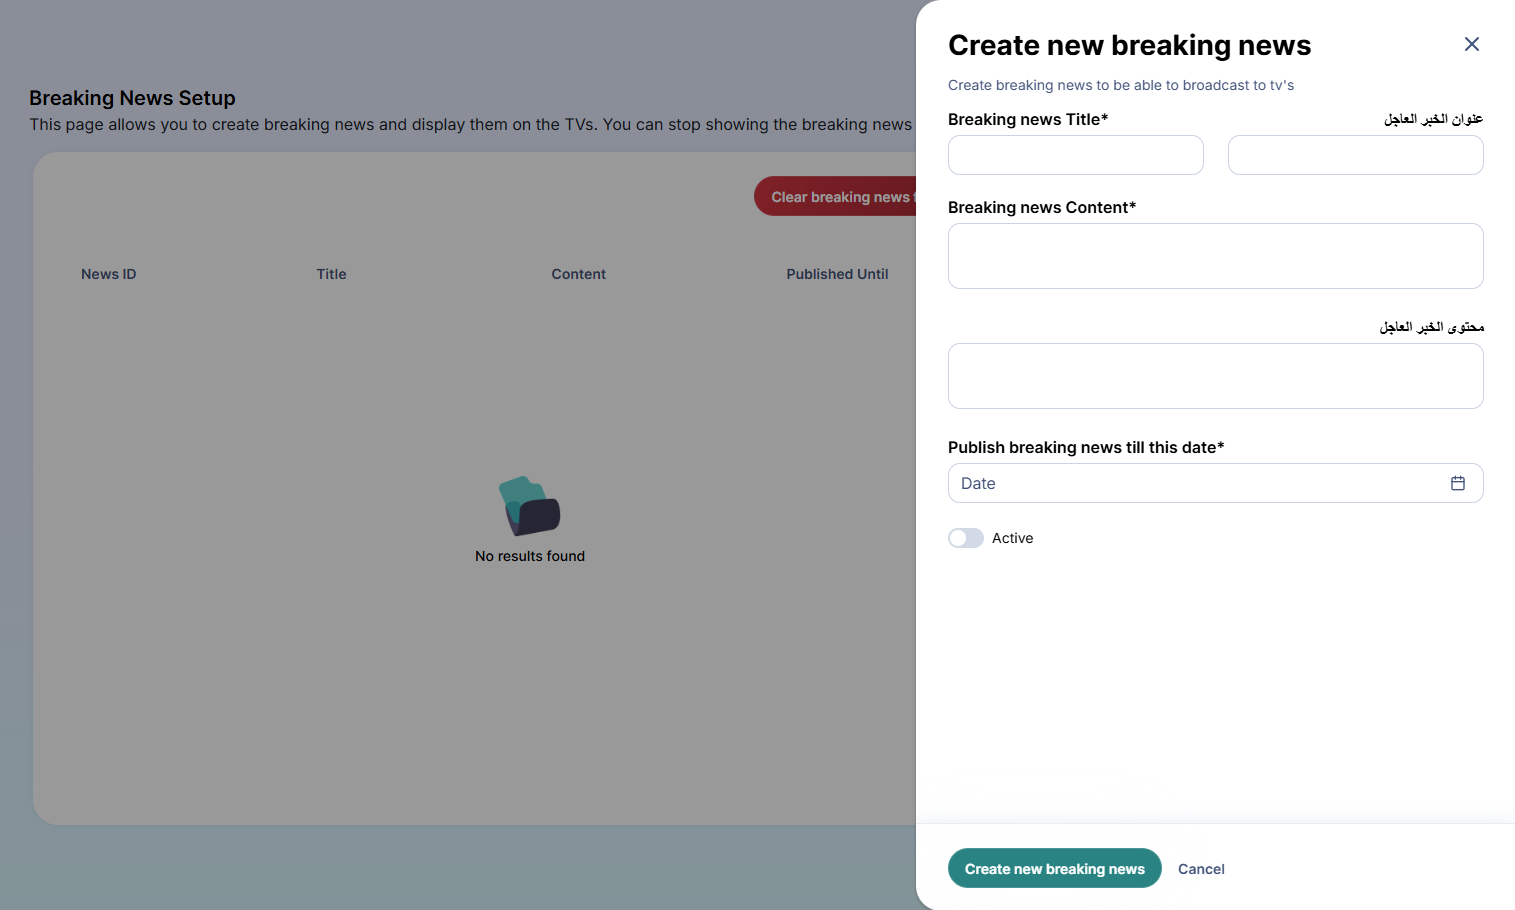Sort by Title column header
The width and height of the screenshot is (1515, 910).
point(331,274)
